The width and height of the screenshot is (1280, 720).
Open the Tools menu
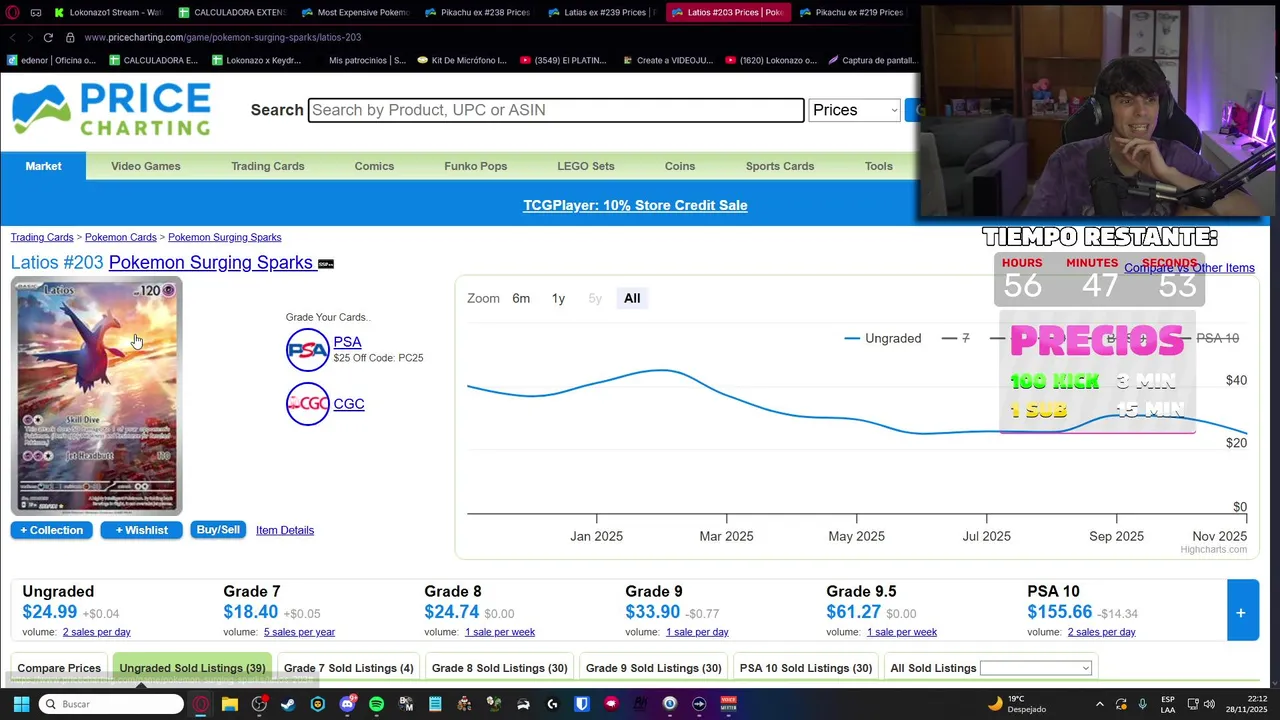879,166
